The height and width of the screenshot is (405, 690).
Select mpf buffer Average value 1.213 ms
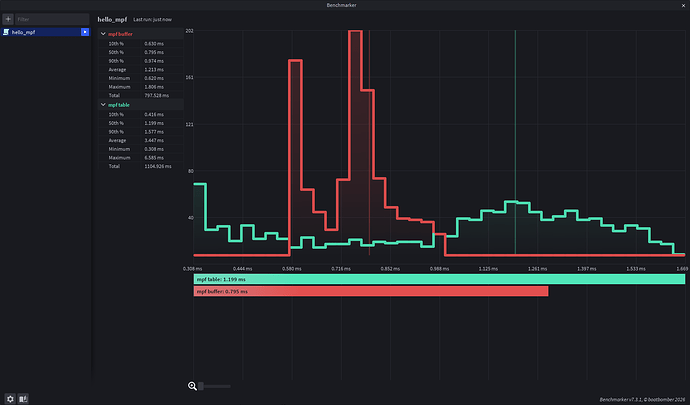point(154,70)
